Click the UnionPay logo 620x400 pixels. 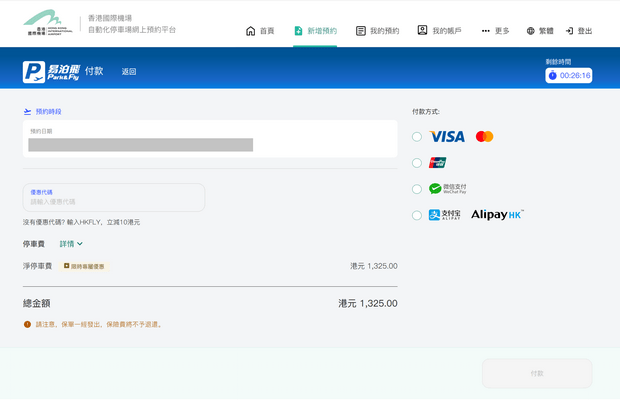[437, 163]
